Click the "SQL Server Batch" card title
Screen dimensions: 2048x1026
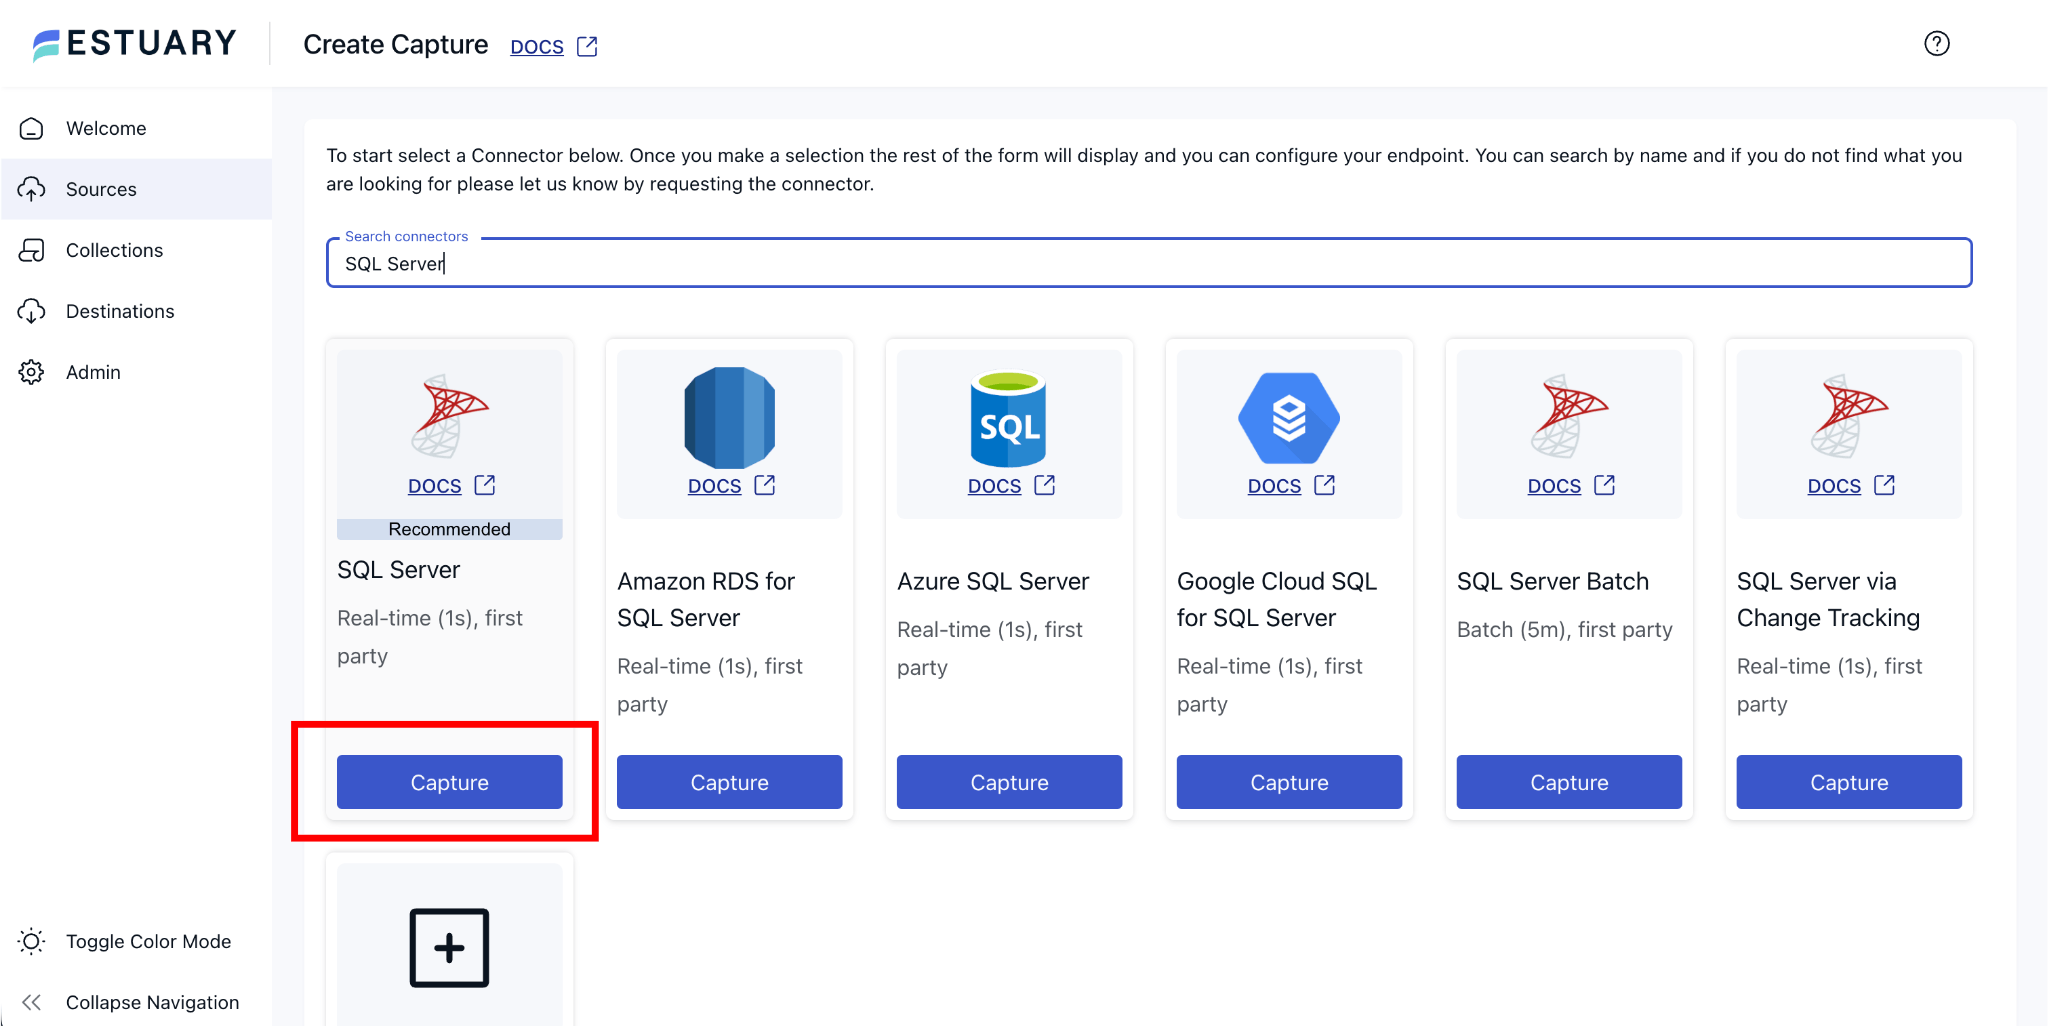pyautogui.click(x=1553, y=581)
